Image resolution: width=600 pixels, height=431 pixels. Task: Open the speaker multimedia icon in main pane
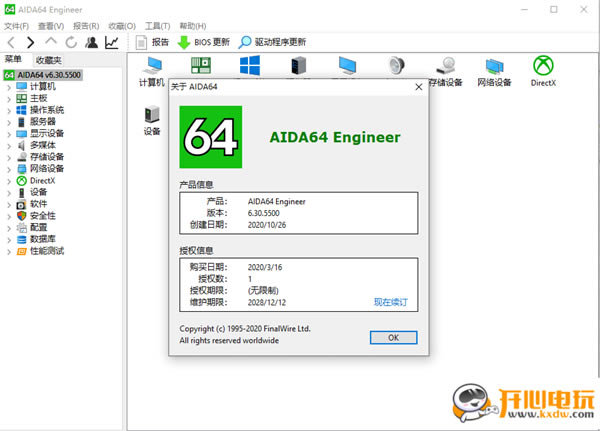[396, 65]
